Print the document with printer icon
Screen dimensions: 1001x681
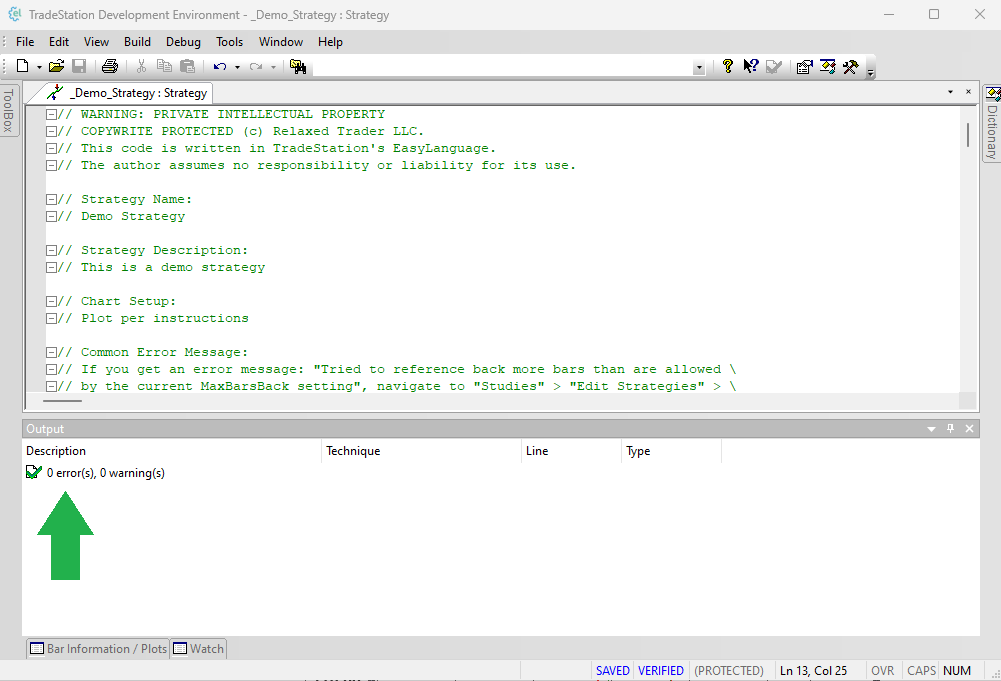tap(110, 66)
